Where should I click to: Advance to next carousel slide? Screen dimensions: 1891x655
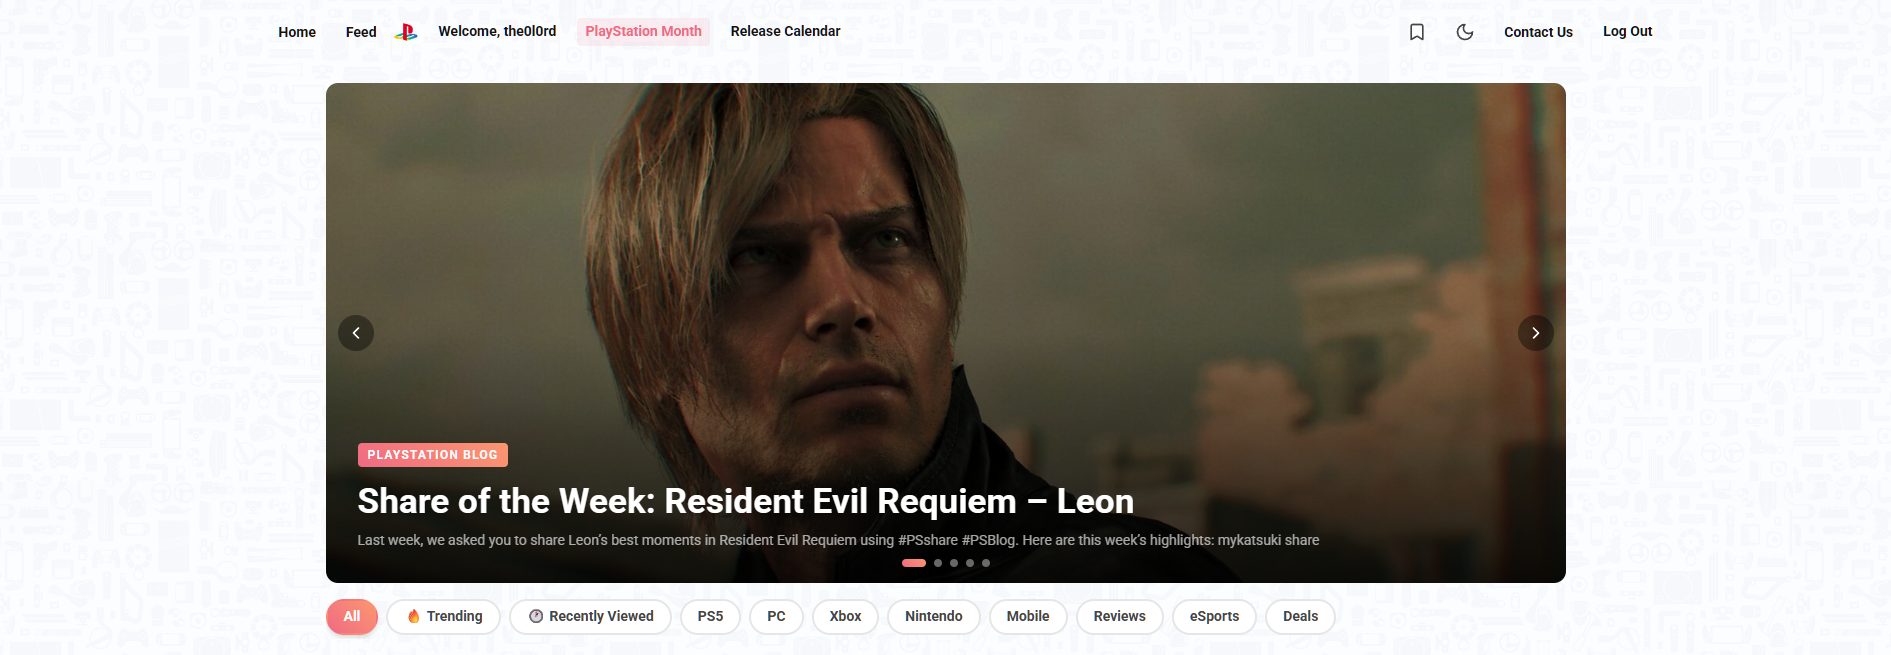1536,333
